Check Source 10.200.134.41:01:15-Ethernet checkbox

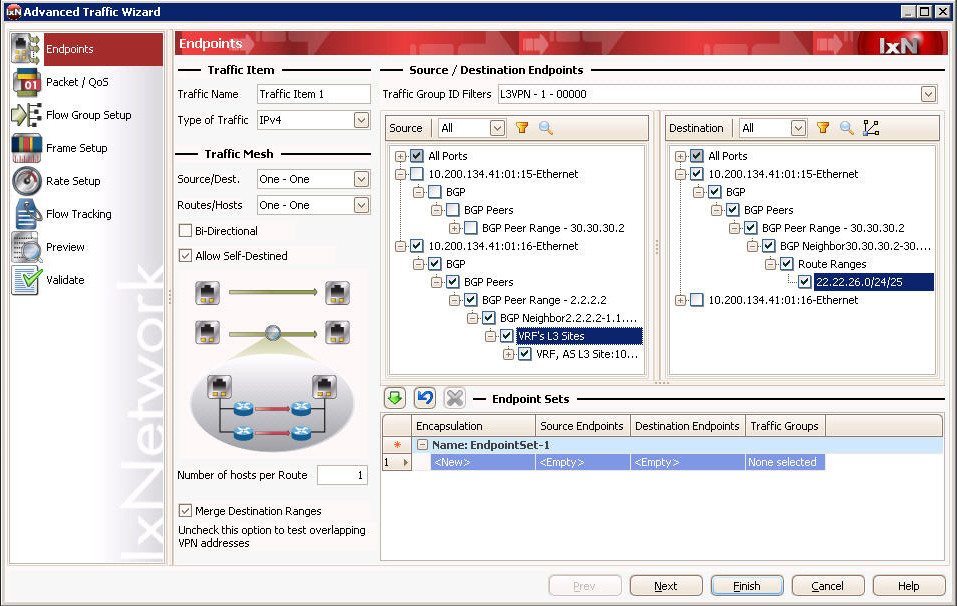tap(417, 174)
